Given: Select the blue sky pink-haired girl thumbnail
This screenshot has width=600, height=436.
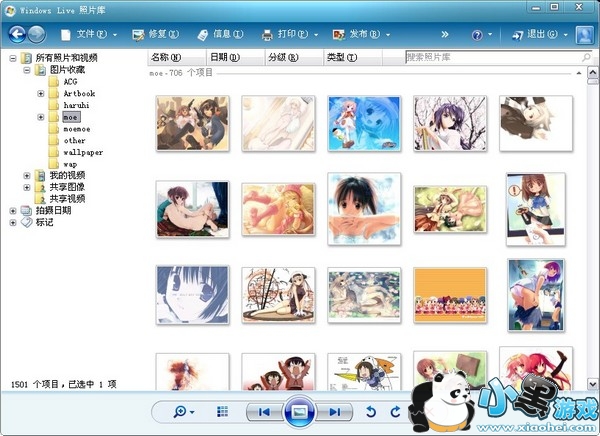Looking at the screenshot, I should click(364, 123).
